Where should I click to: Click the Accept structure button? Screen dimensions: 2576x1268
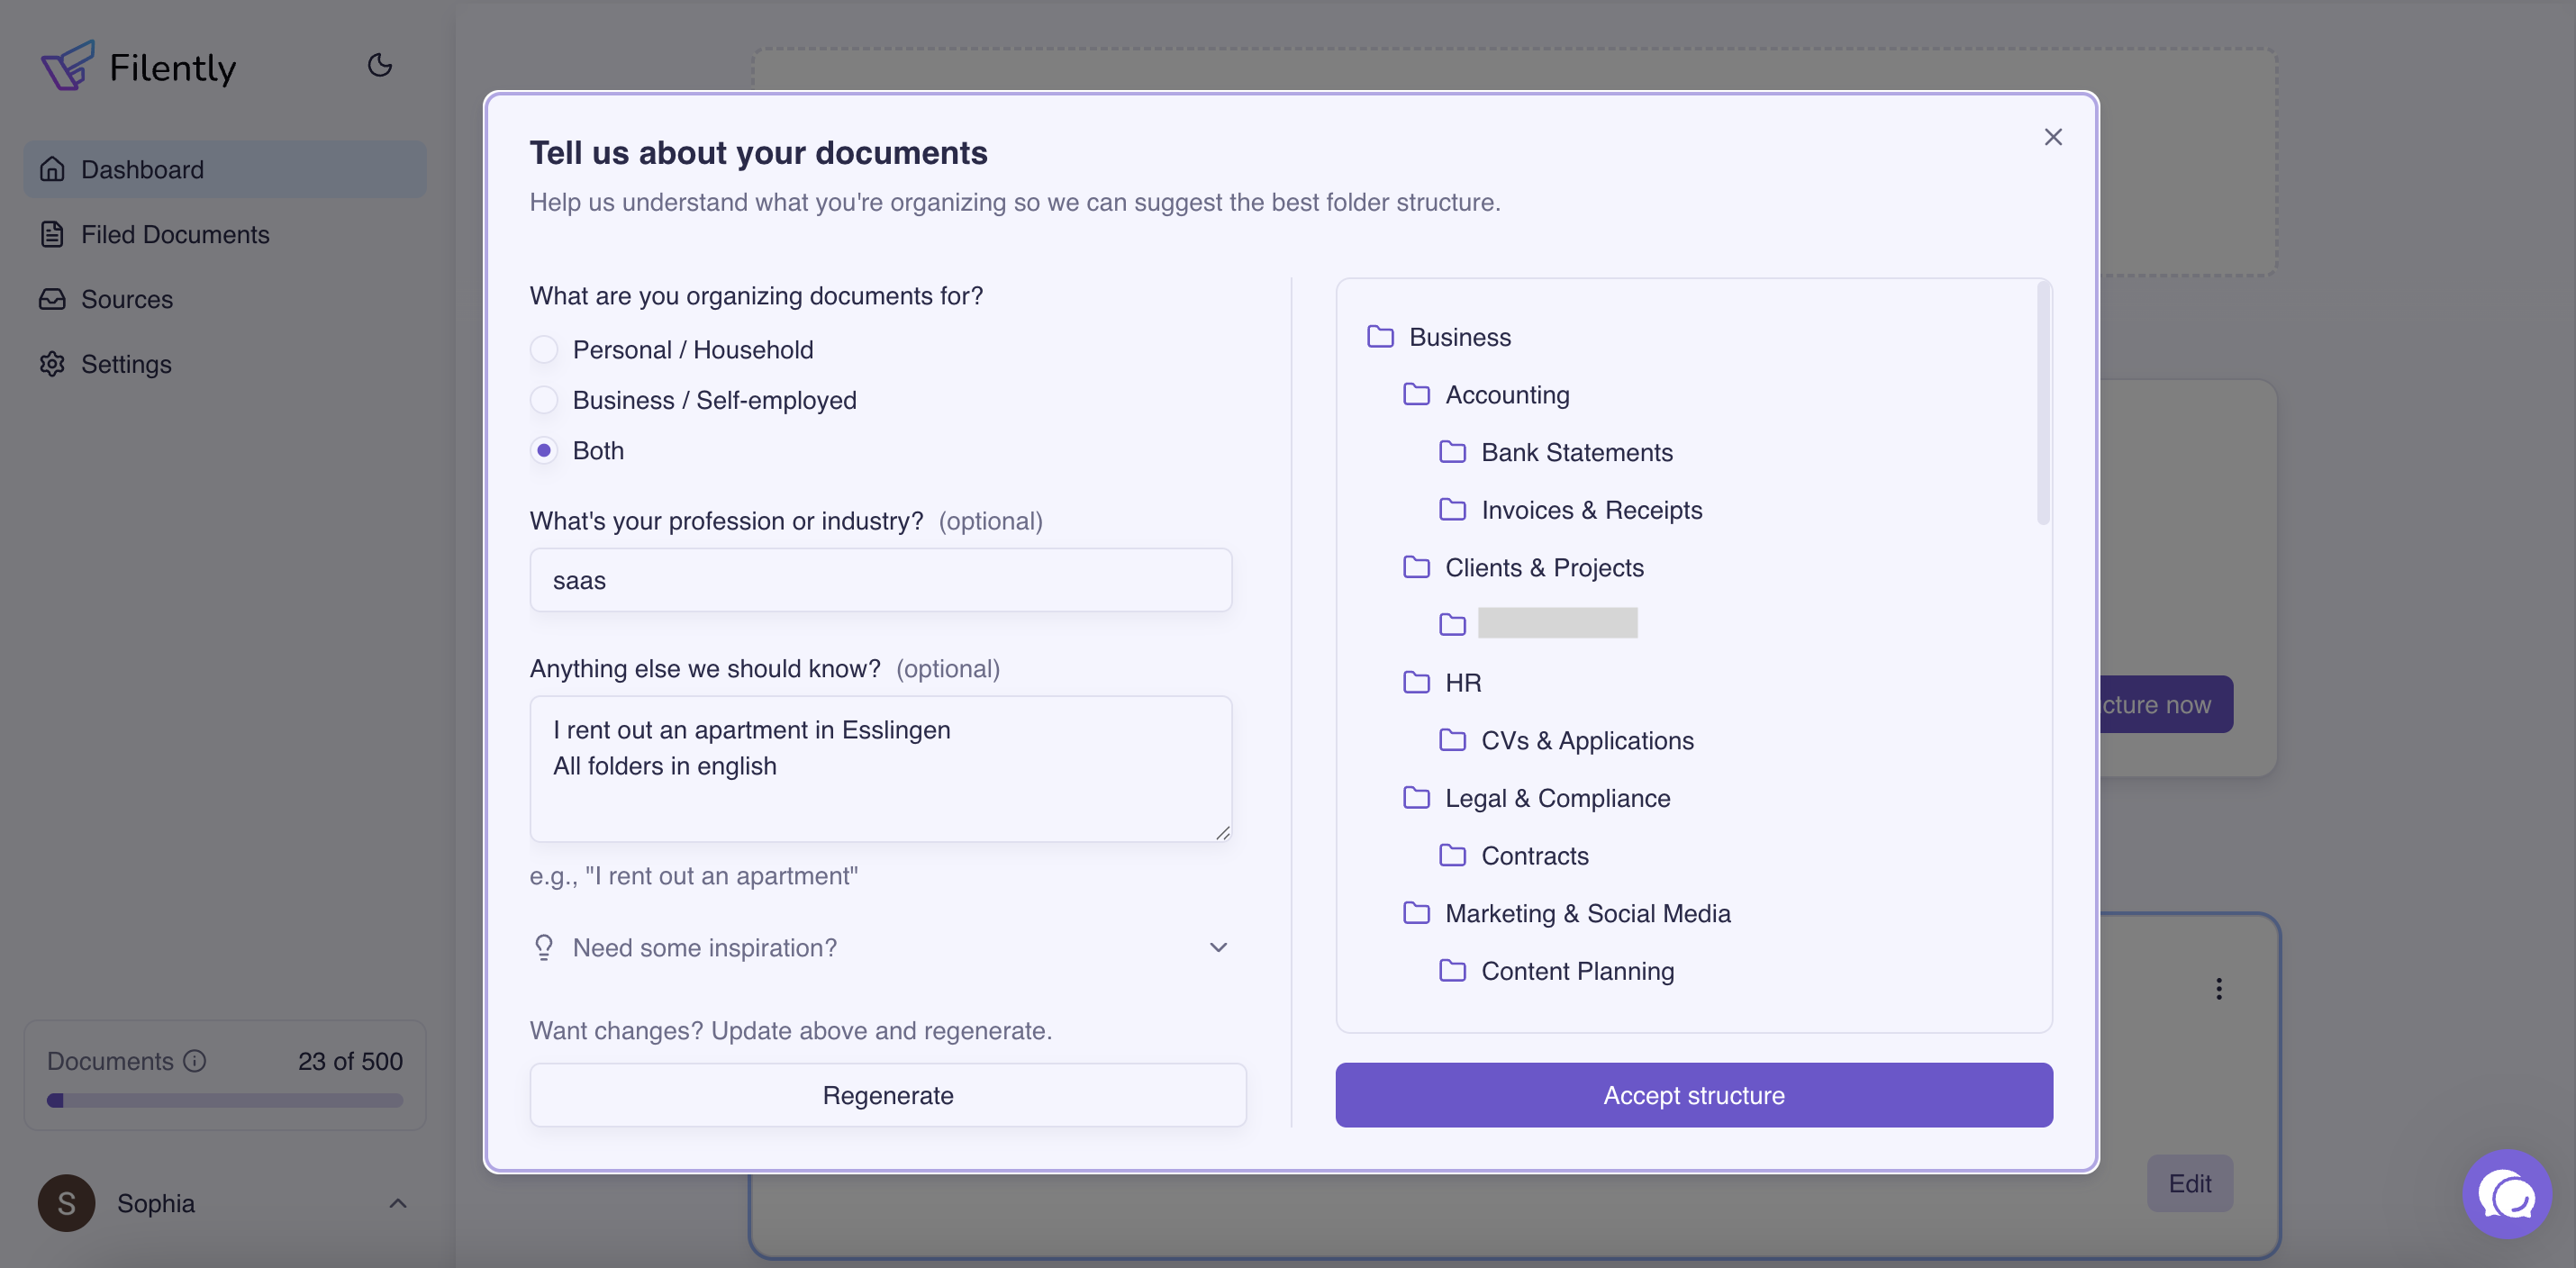pos(1693,1095)
